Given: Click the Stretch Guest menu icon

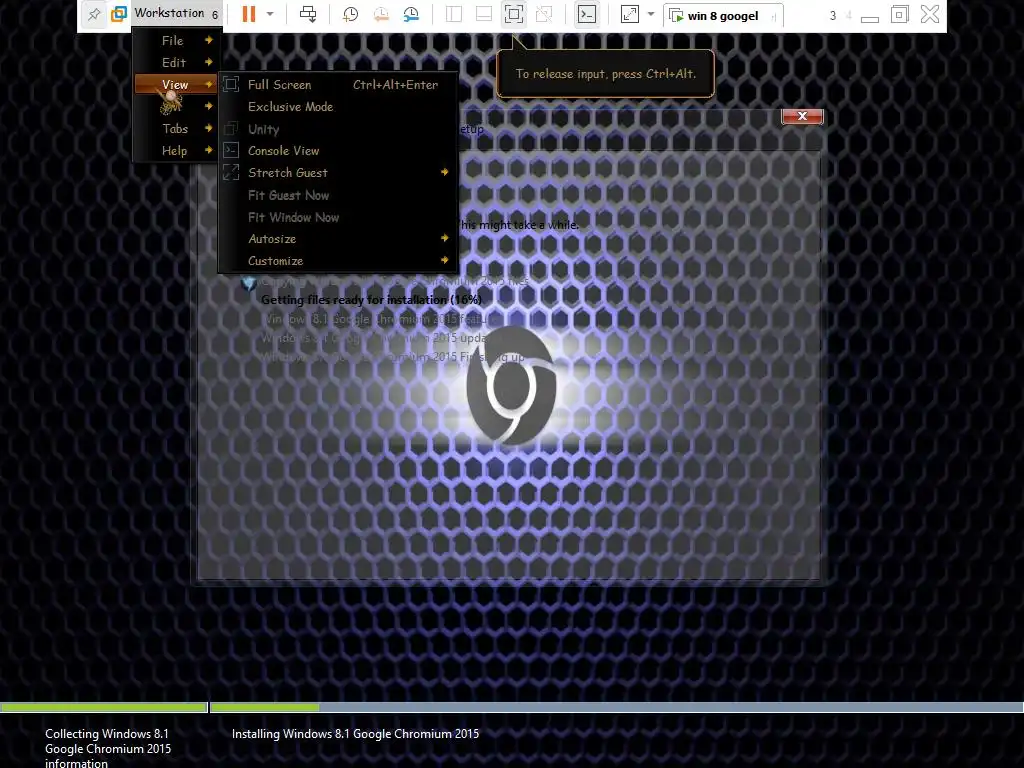Looking at the screenshot, I should [231, 172].
